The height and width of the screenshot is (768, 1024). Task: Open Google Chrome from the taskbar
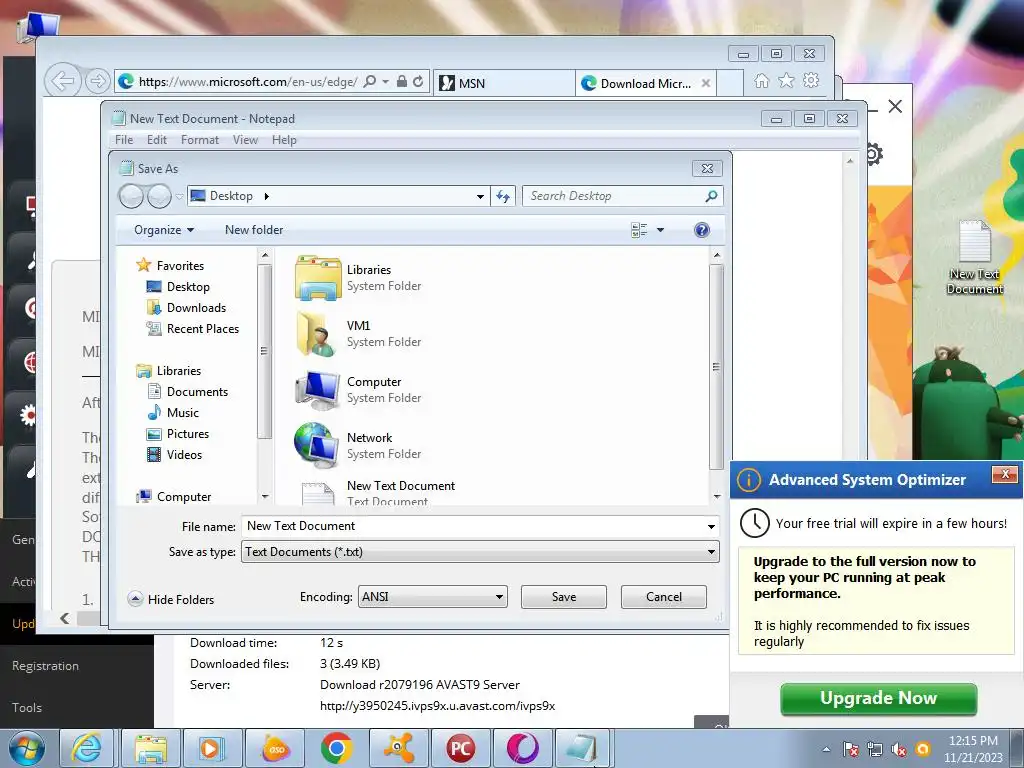(x=337, y=748)
